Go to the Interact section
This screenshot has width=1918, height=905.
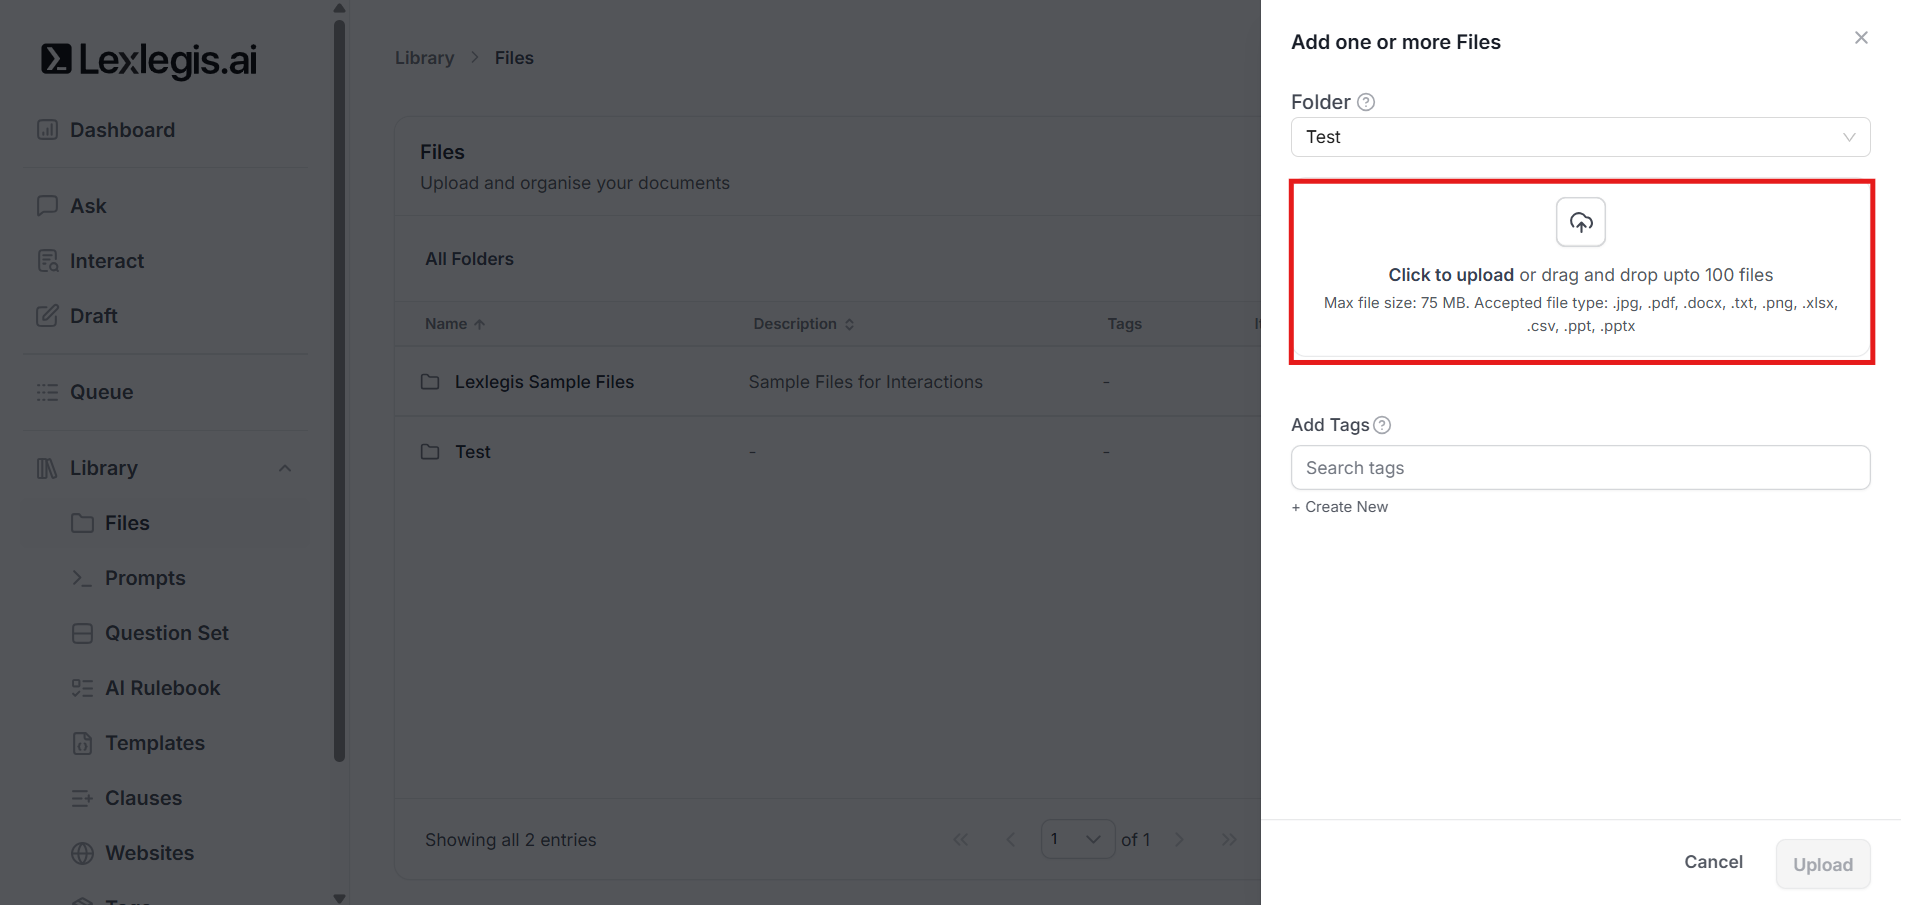[106, 261]
